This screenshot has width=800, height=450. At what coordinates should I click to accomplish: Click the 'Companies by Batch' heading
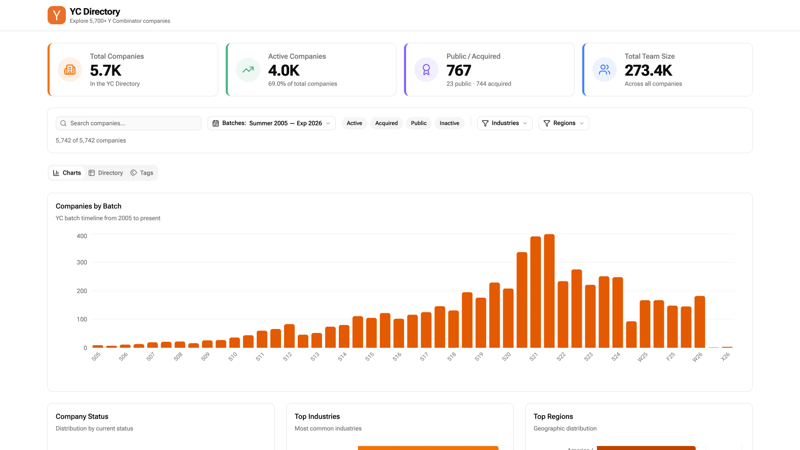pyautogui.click(x=88, y=206)
